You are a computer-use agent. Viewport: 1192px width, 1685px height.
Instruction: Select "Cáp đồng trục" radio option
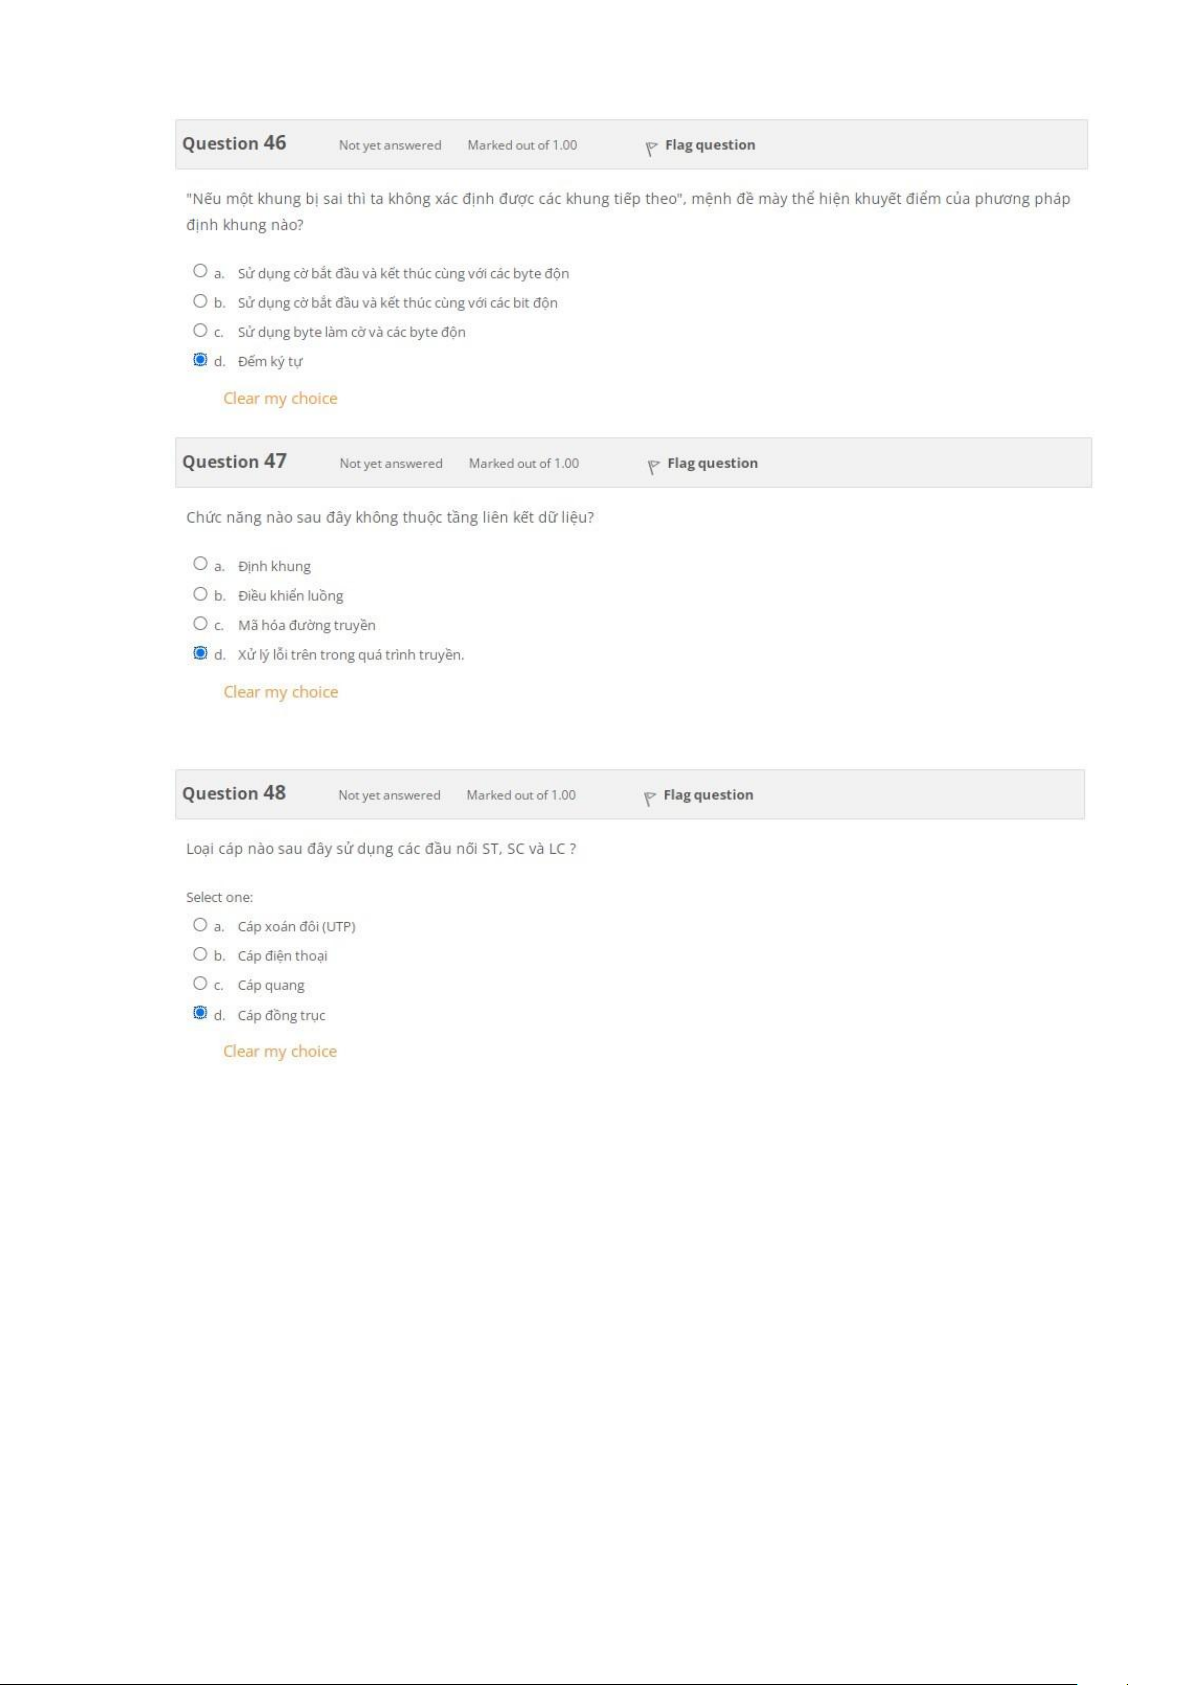coord(200,1013)
